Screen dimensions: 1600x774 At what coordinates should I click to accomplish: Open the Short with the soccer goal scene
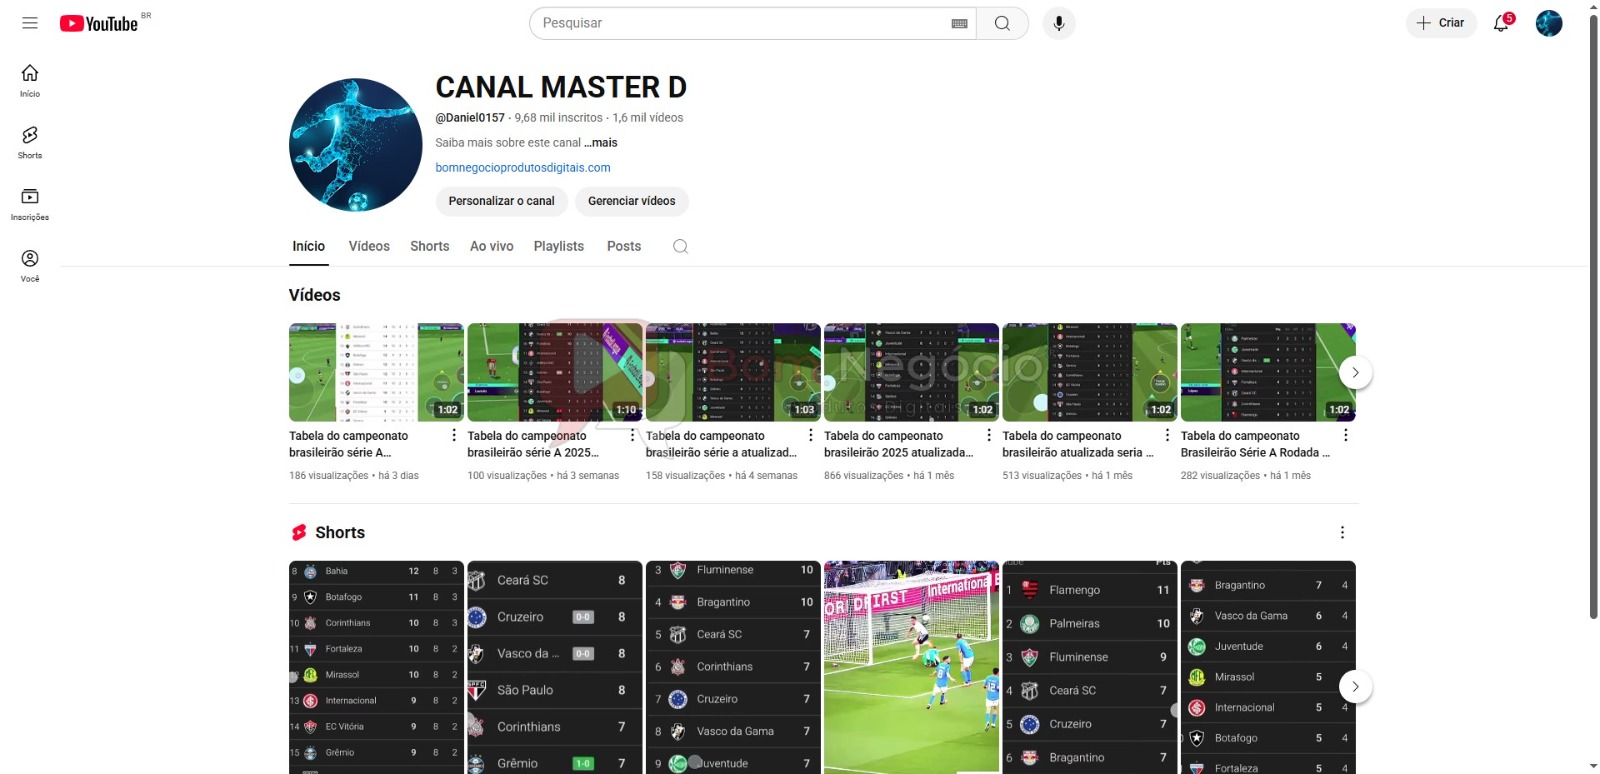coord(911,667)
